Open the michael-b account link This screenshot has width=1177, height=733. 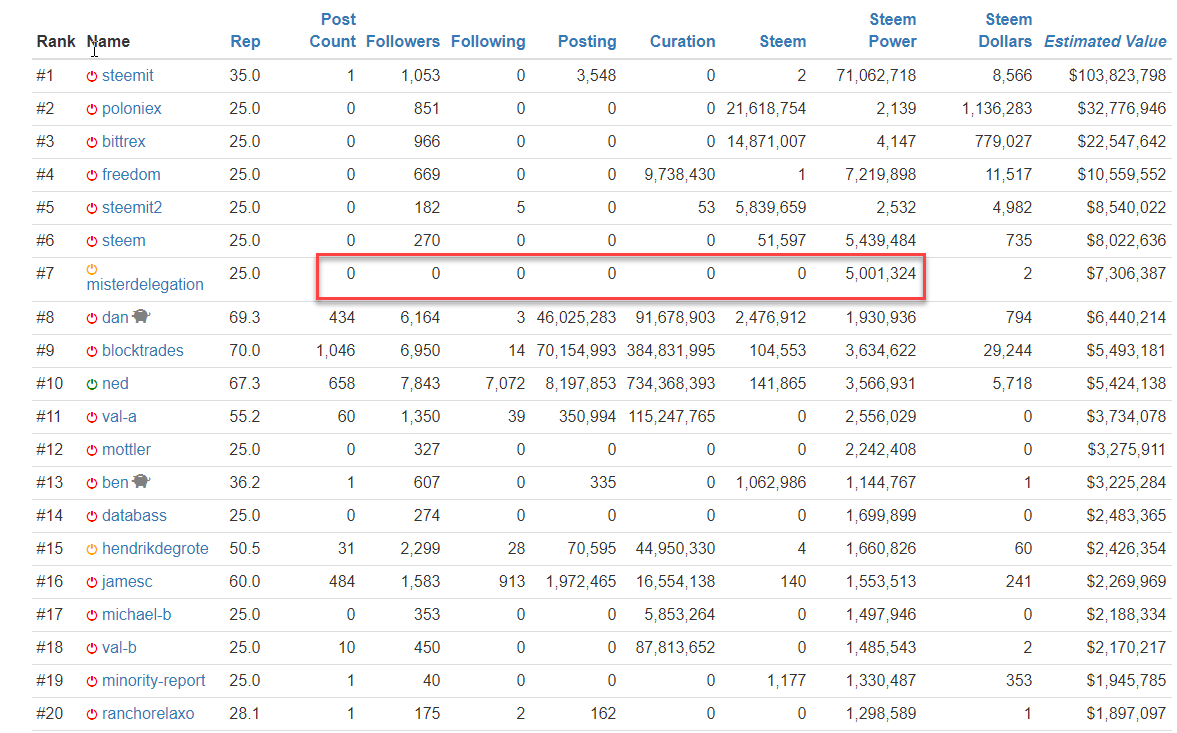pos(137,615)
